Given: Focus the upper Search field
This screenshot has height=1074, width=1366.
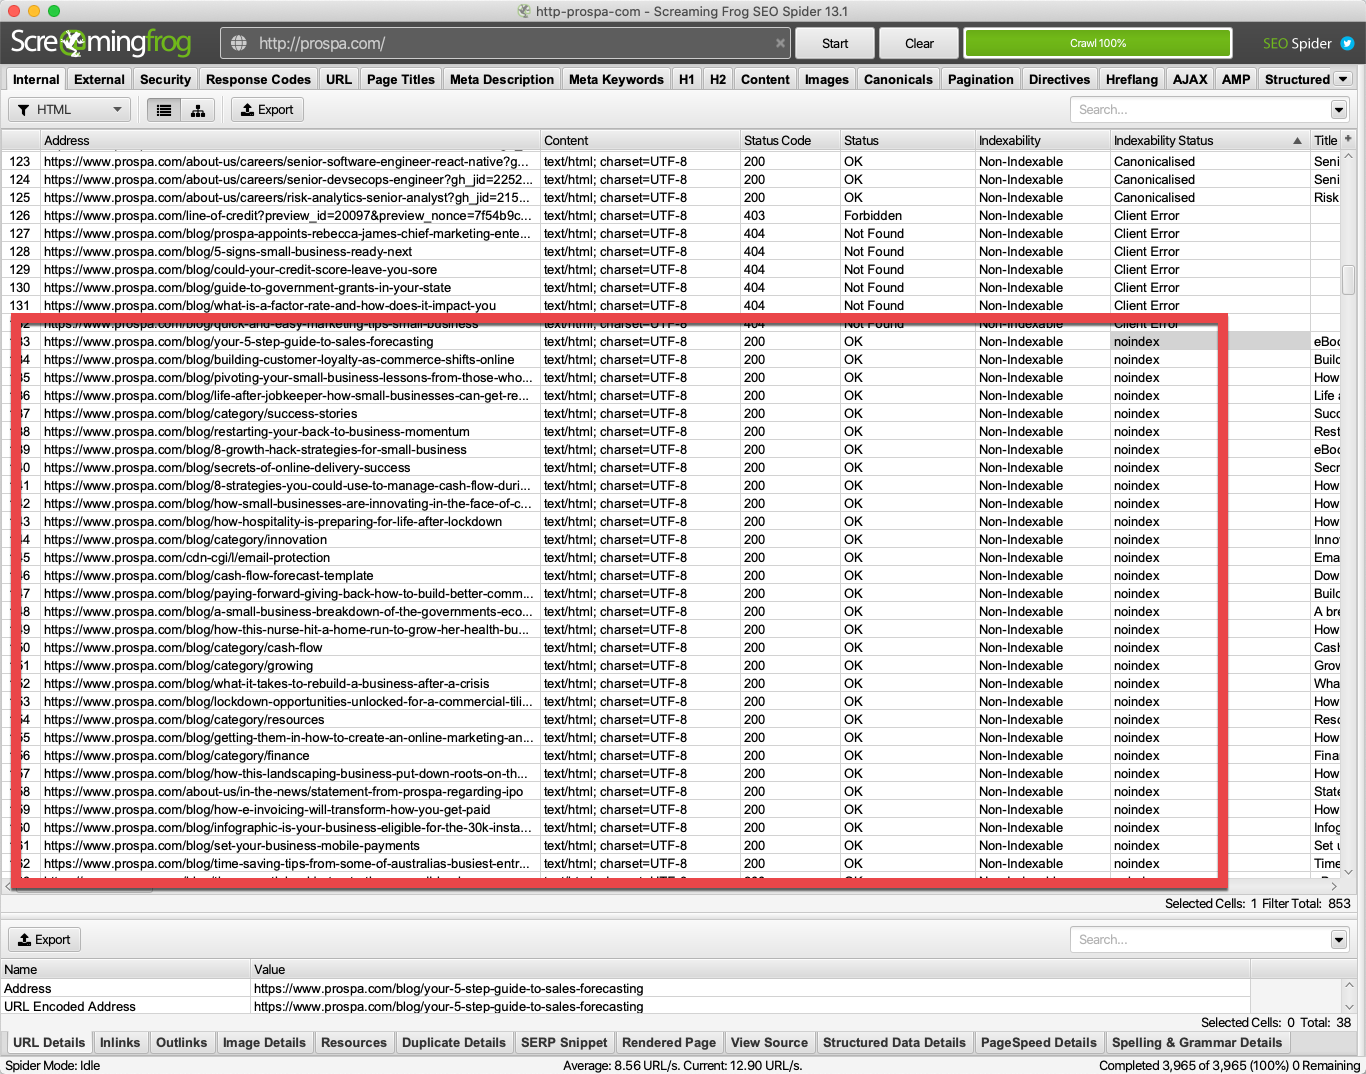Looking at the screenshot, I should pos(1200,110).
